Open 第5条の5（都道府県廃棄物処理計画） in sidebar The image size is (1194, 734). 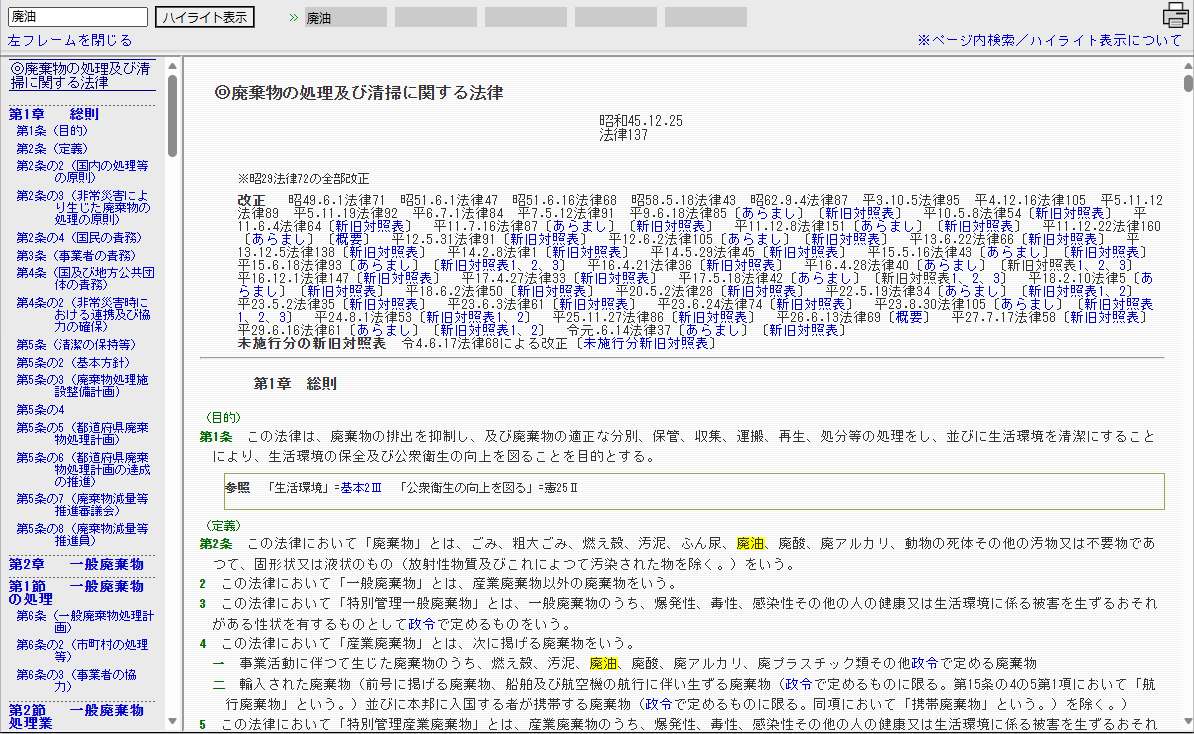(x=82, y=433)
